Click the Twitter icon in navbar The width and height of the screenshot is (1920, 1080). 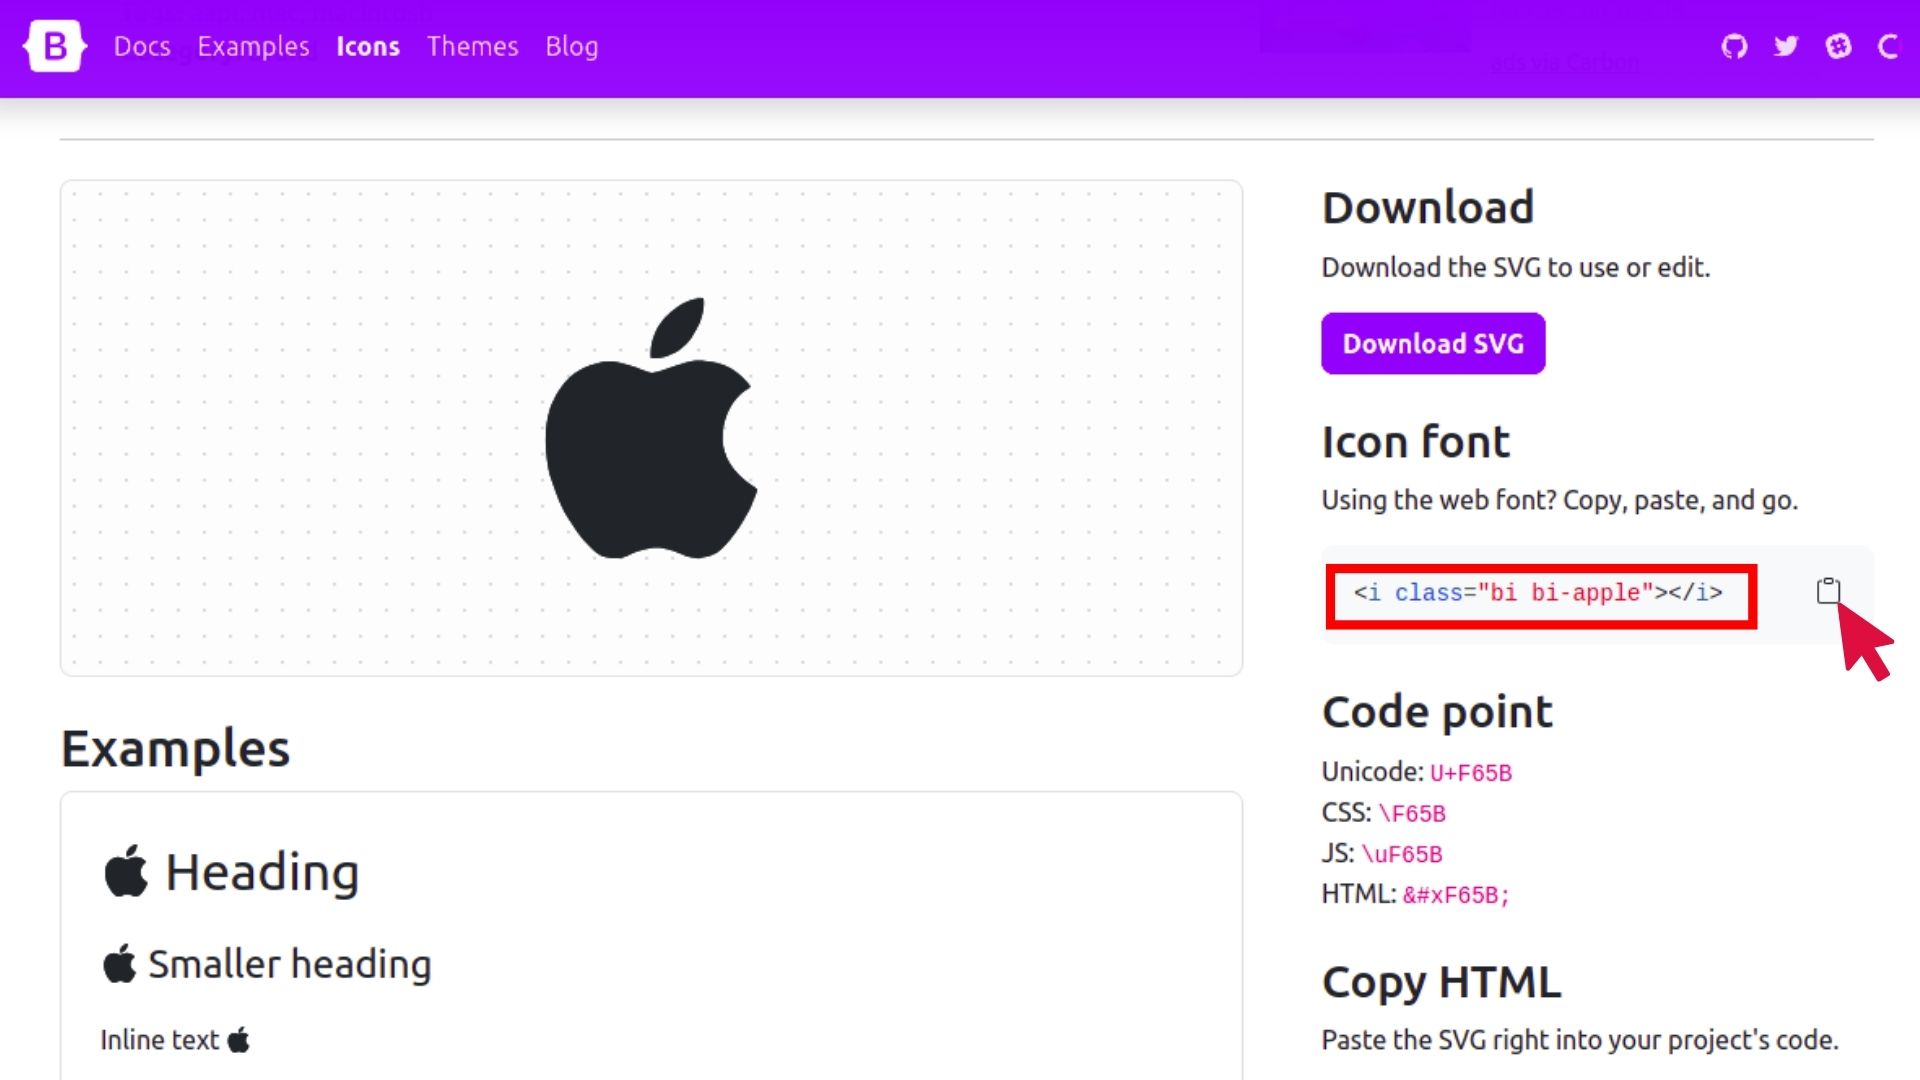tap(1784, 47)
